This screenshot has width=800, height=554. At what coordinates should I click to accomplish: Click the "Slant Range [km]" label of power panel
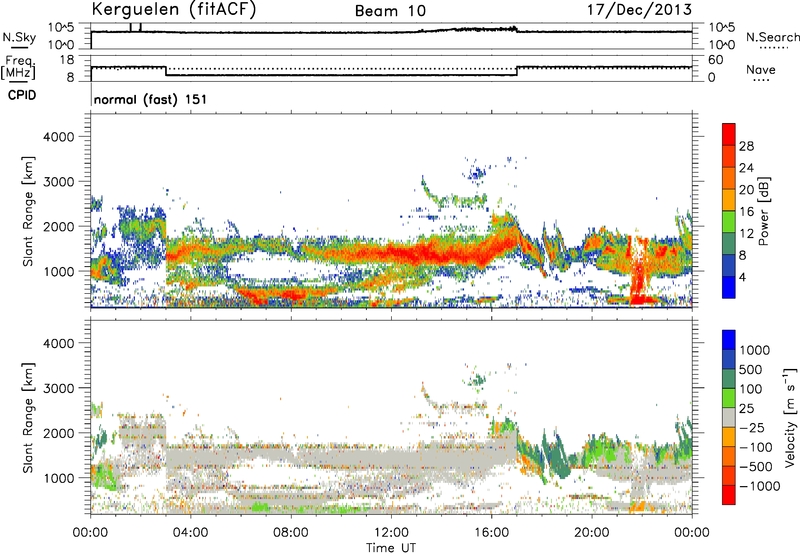(28, 212)
